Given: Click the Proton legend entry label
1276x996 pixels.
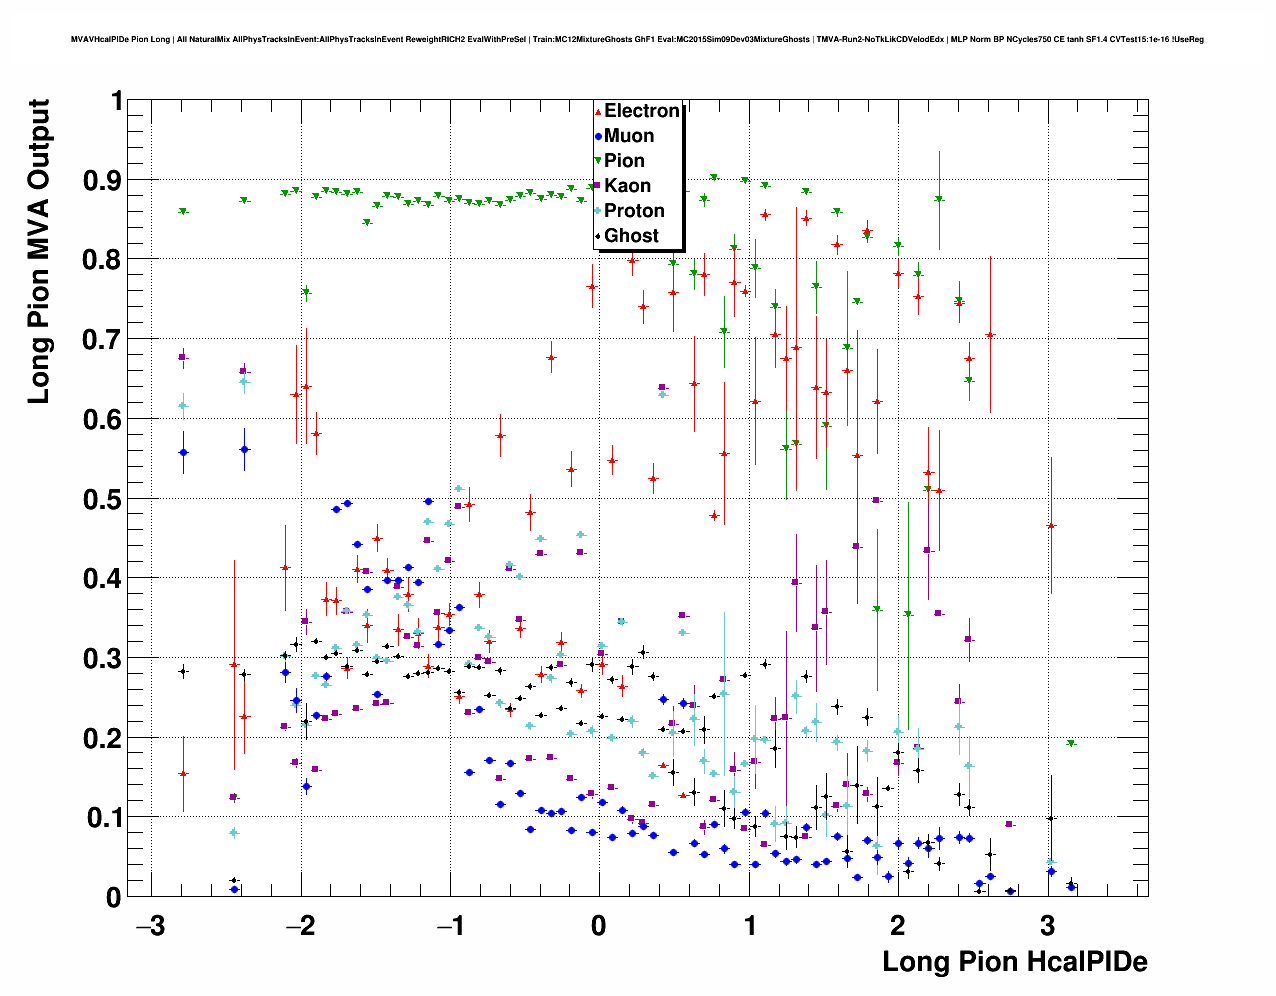Looking at the screenshot, I should pos(634,211).
